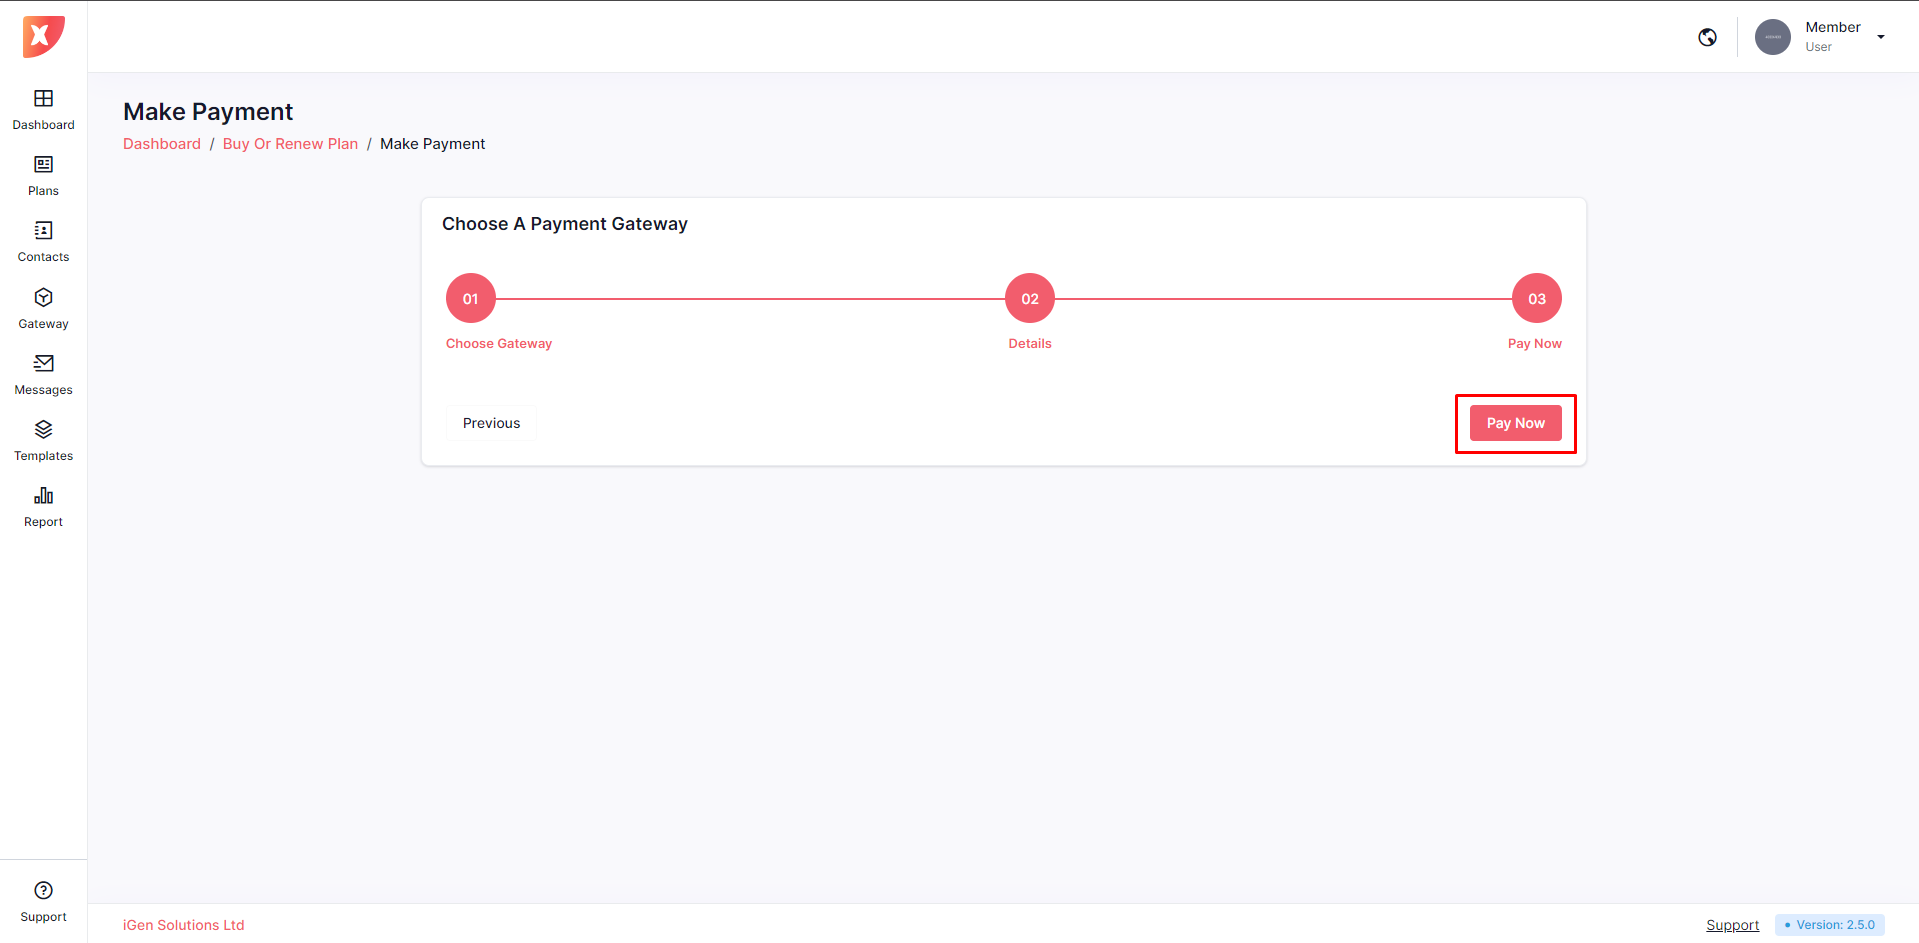Select step 01 Choose Gateway circle
The width and height of the screenshot is (1919, 943).
(x=471, y=298)
